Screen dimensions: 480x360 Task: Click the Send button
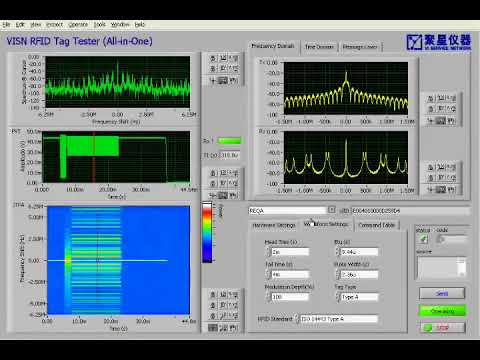pyautogui.click(x=442, y=293)
